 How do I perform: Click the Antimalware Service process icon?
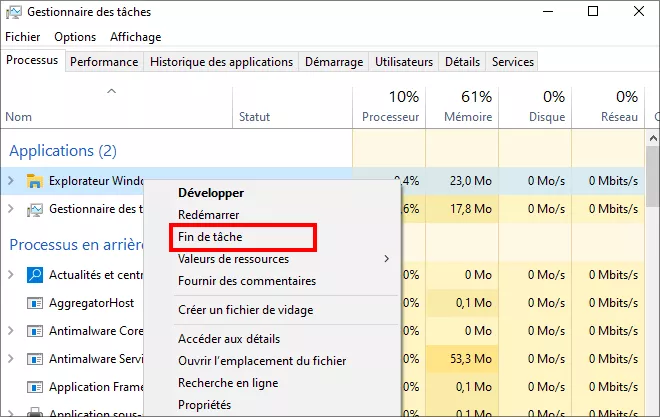point(35,359)
